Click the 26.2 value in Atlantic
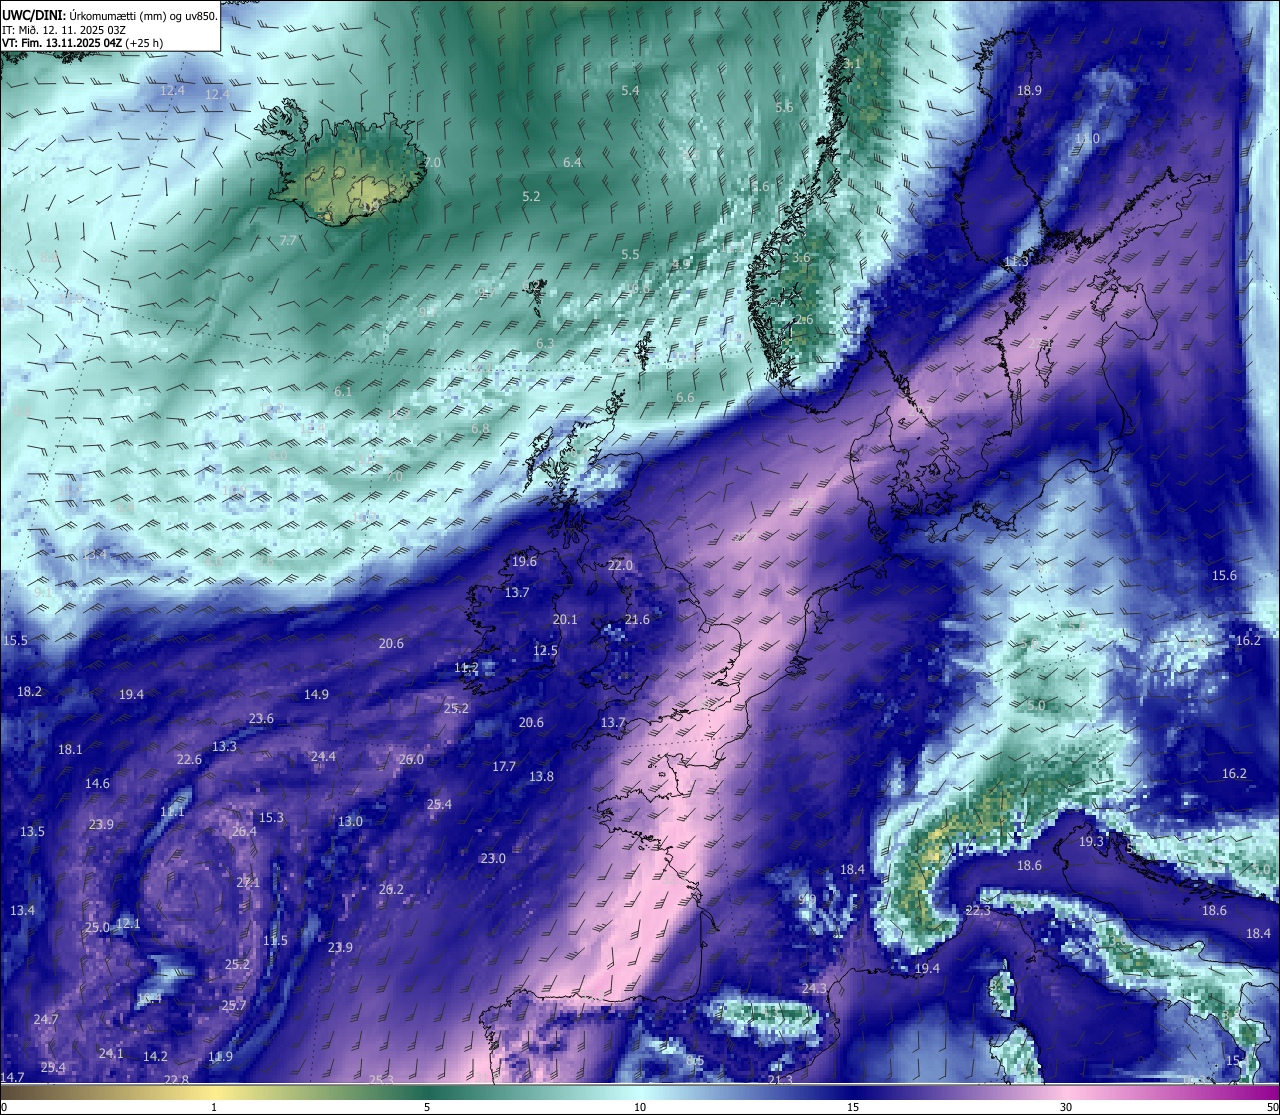The image size is (1280, 1115). [x=391, y=889]
